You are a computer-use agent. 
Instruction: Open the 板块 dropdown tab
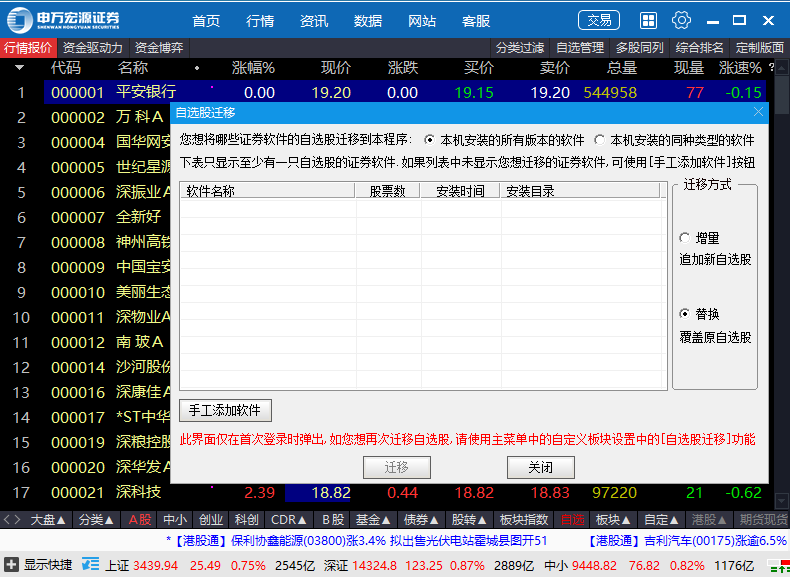[613, 520]
